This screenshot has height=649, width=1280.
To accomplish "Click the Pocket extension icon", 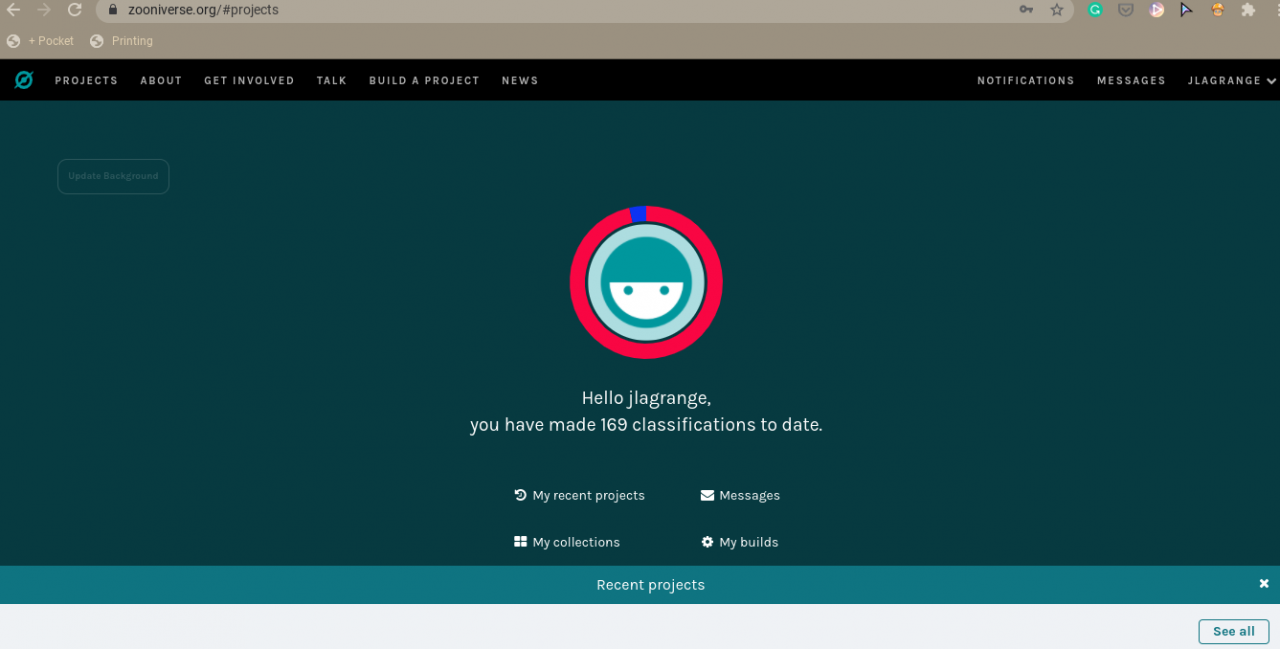I will [1126, 10].
